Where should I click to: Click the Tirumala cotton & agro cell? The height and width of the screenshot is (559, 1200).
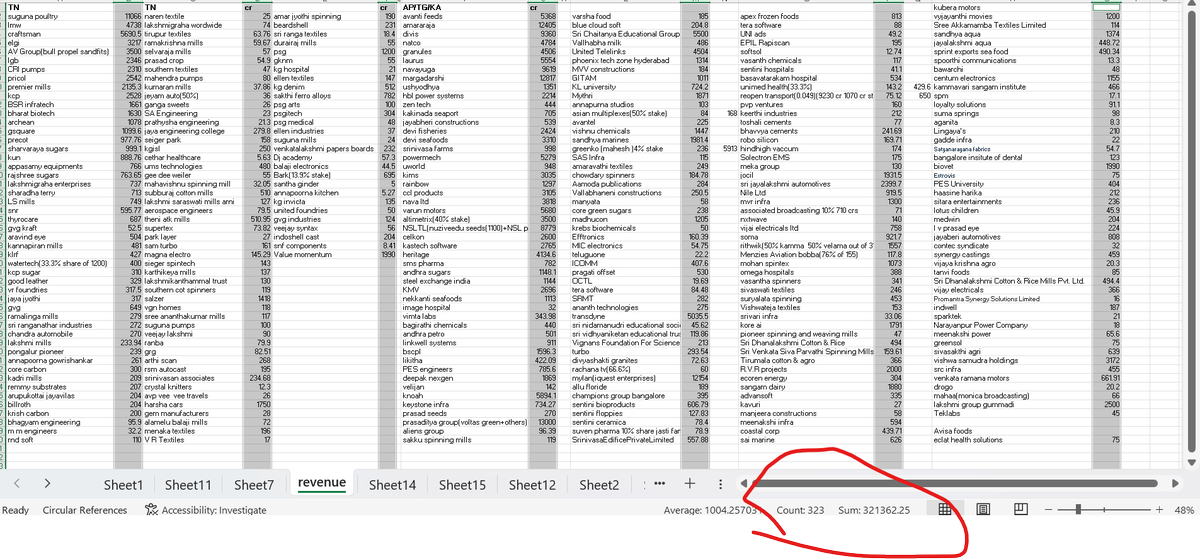[x=807, y=360]
